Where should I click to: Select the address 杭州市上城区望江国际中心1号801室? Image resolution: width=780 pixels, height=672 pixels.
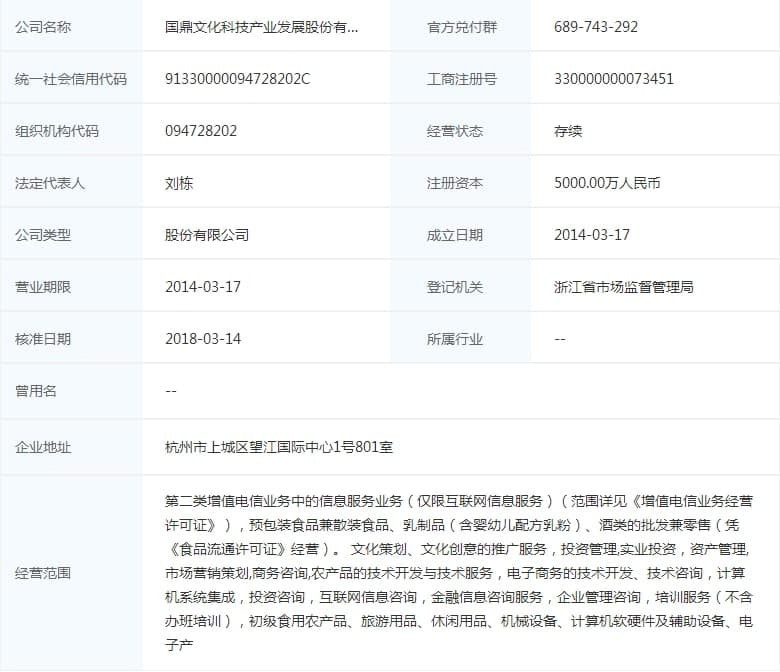tap(279, 447)
